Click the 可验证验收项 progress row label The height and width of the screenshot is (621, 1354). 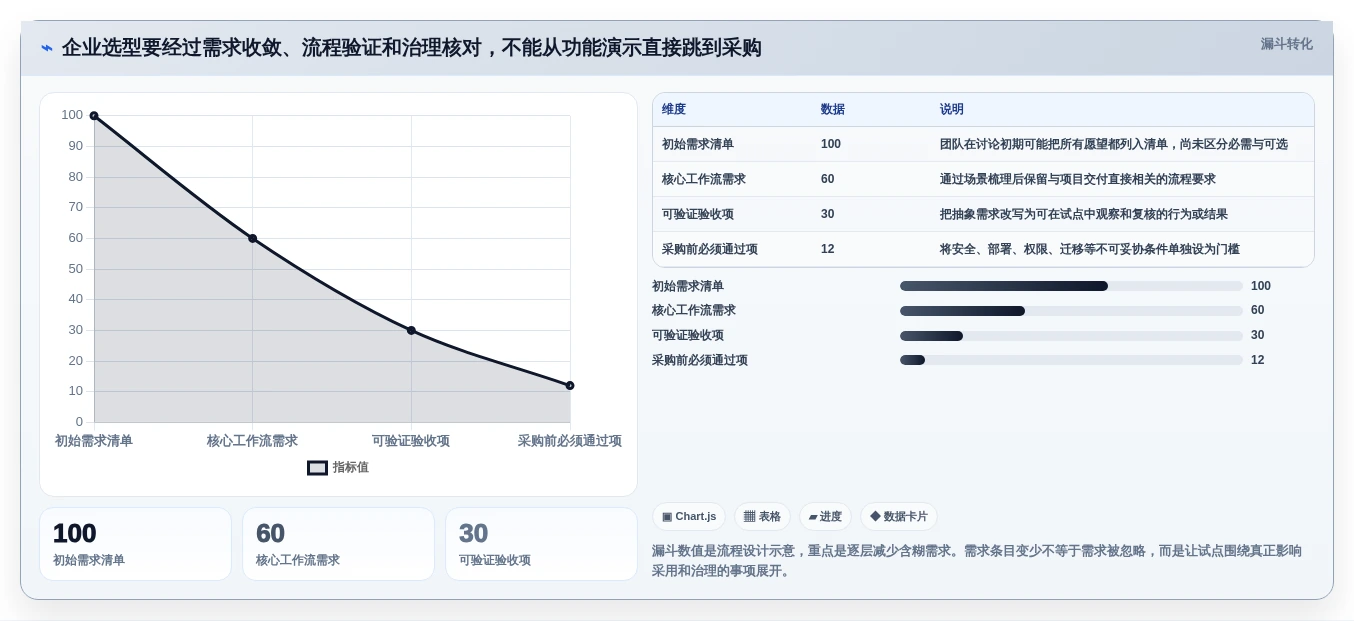click(688, 336)
